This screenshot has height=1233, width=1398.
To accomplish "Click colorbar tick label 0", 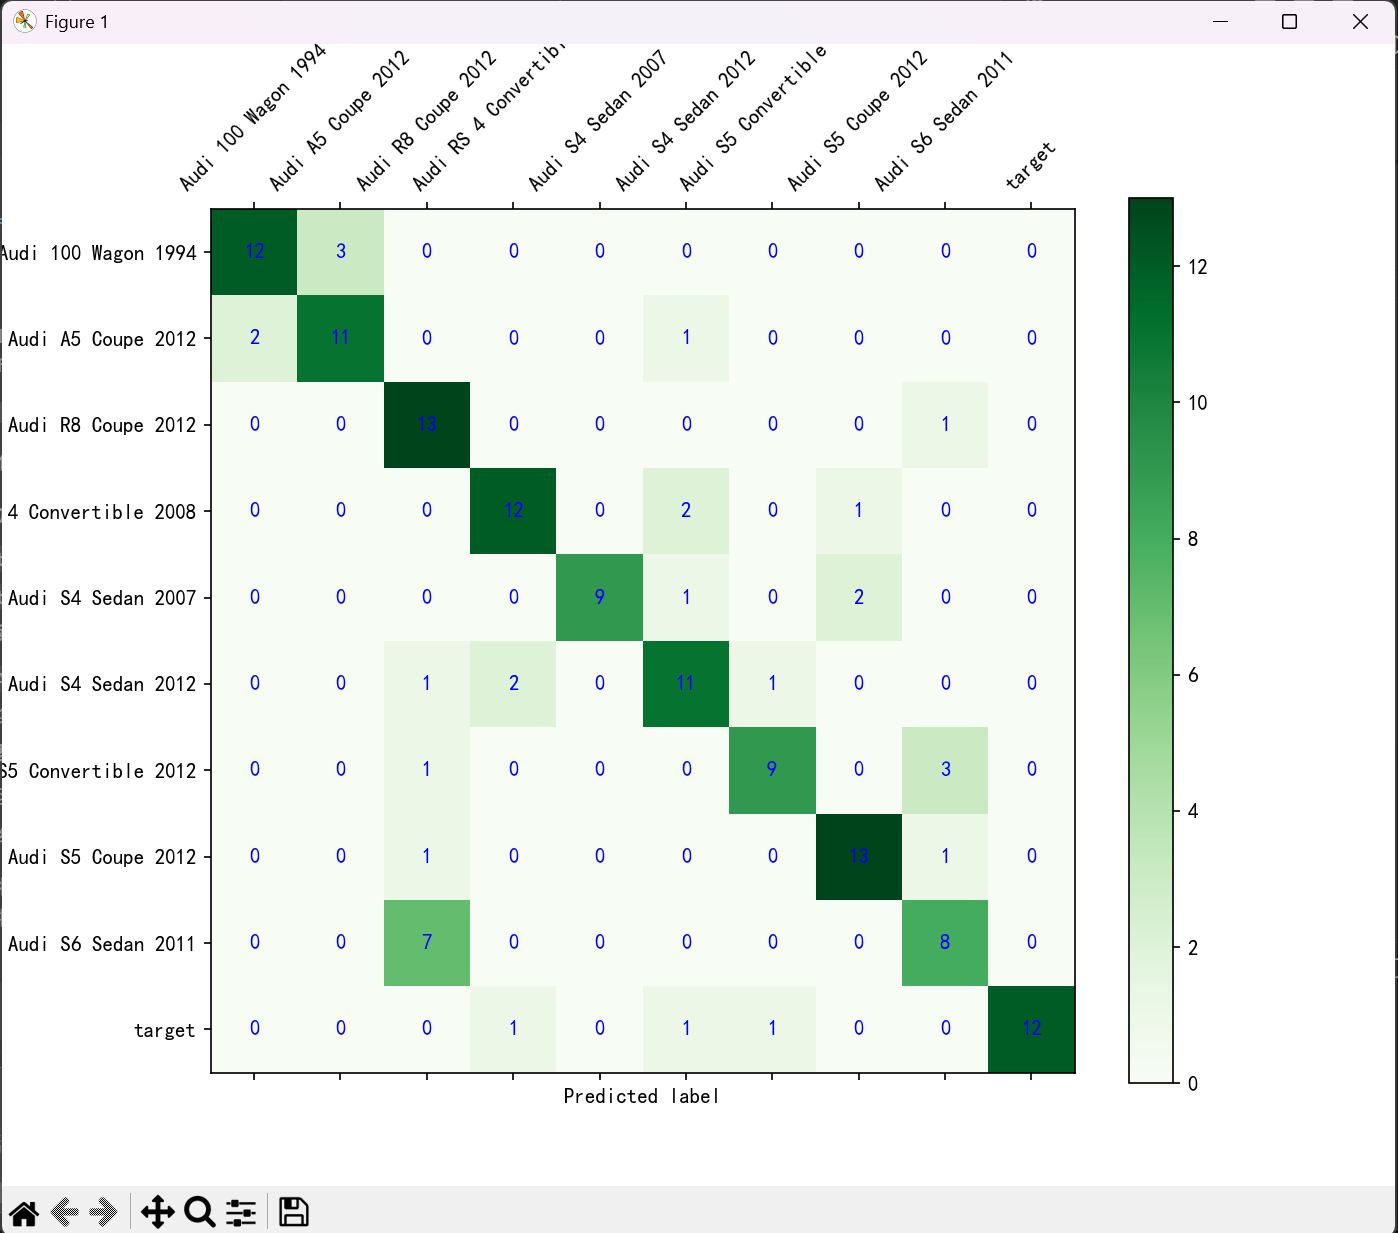I will [x=1192, y=1083].
